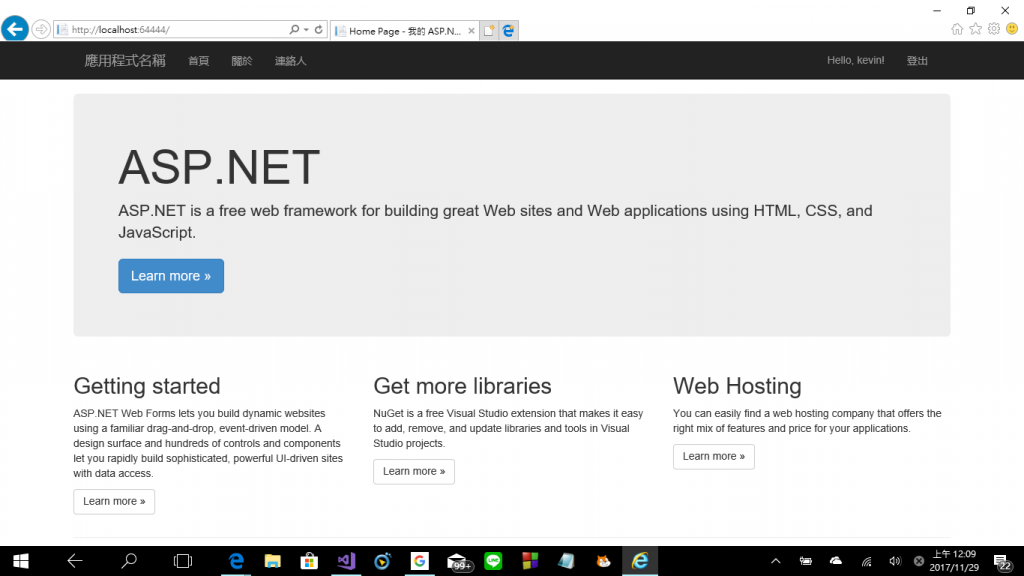The image size is (1024, 576).
Task: Open the 連絡人 navigation item
Action: point(290,61)
